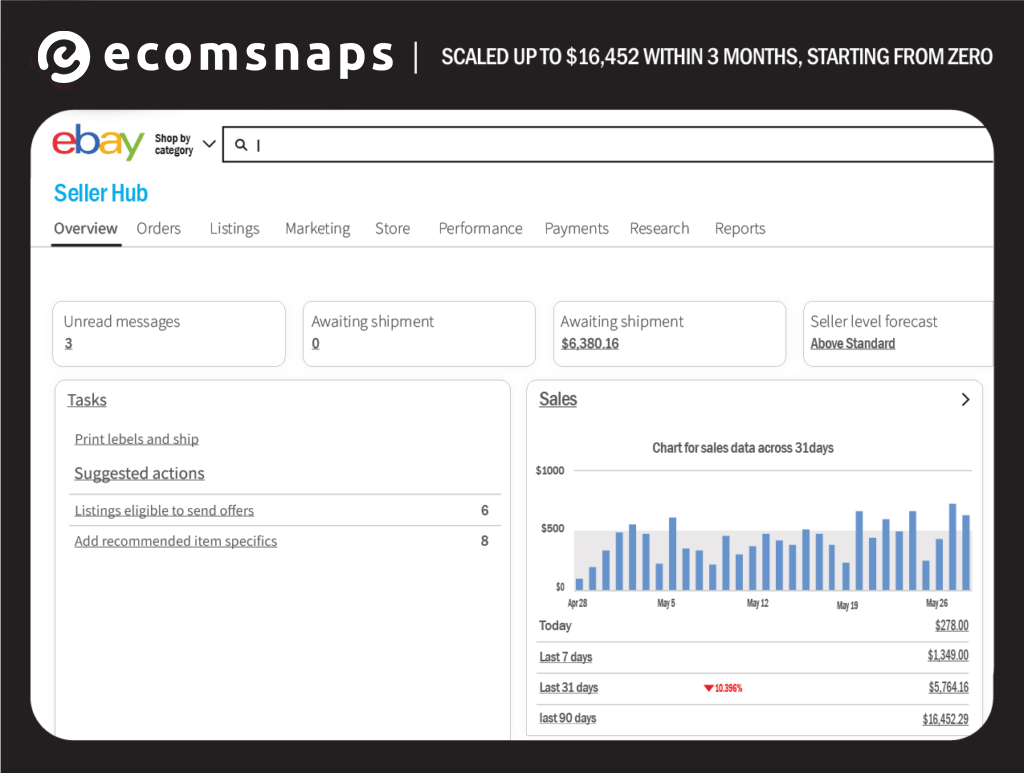The image size is (1024, 773).
Task: Click the Unread messages card label
Action: click(x=121, y=322)
